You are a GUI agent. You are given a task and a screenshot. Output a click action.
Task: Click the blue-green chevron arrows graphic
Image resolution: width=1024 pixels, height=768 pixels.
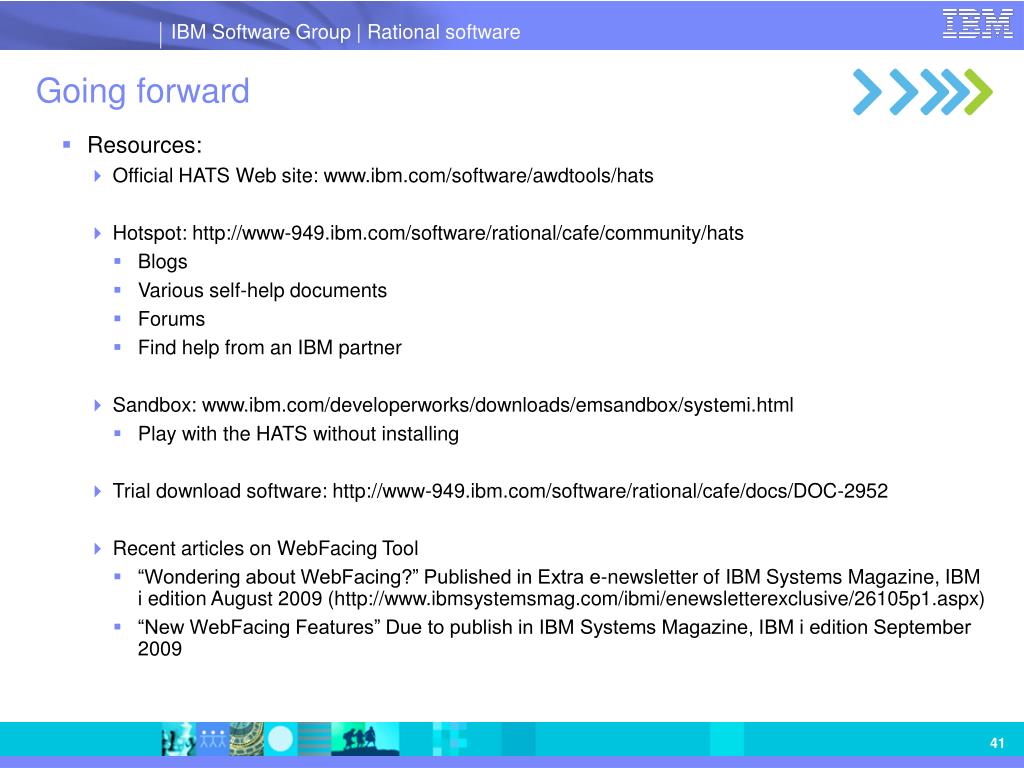pyautogui.click(x=922, y=92)
